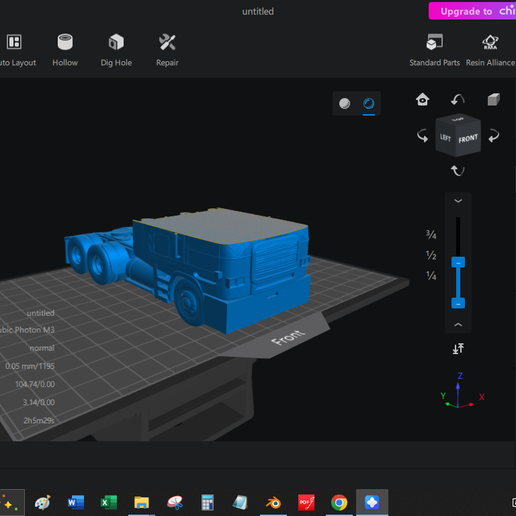This screenshot has height=516, width=516.
Task: Click the down chevron above layer slider
Action: click(x=458, y=201)
